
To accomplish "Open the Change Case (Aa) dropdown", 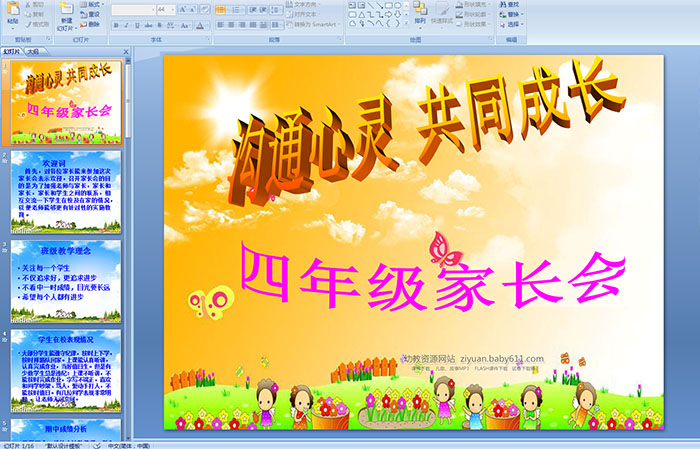I will pyautogui.click(x=185, y=25).
